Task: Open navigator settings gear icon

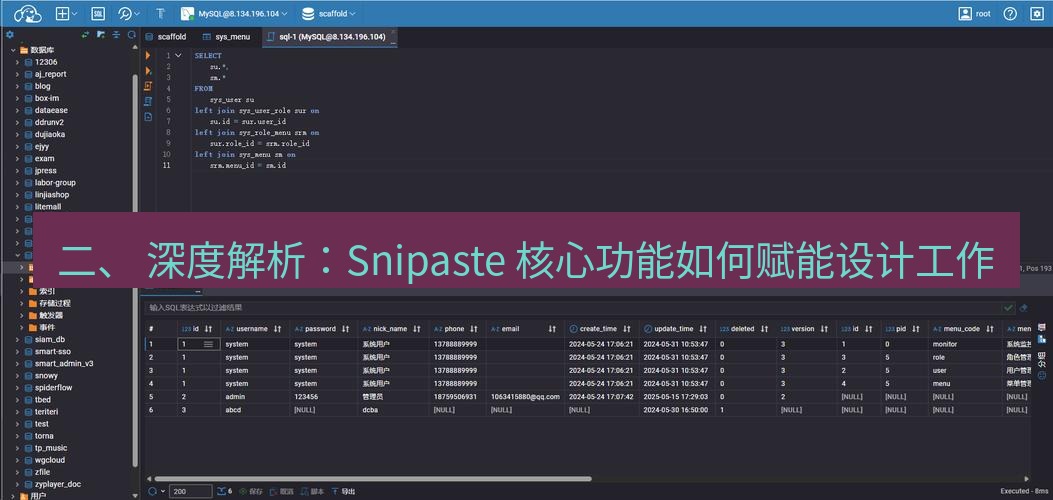Action: click(9, 35)
